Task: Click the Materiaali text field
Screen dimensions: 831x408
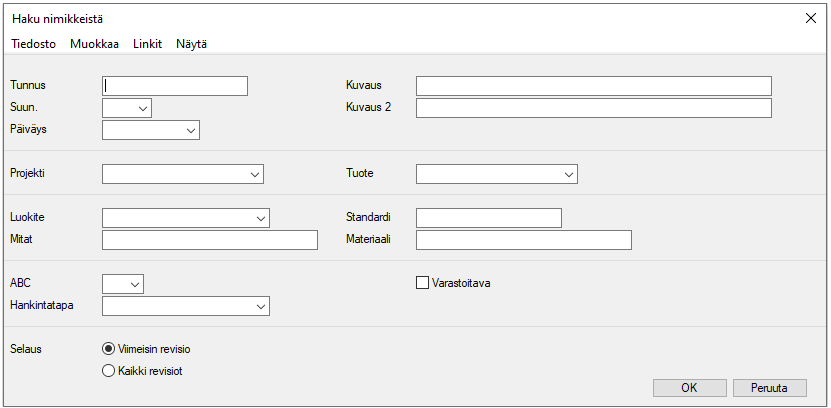Action: click(x=523, y=240)
